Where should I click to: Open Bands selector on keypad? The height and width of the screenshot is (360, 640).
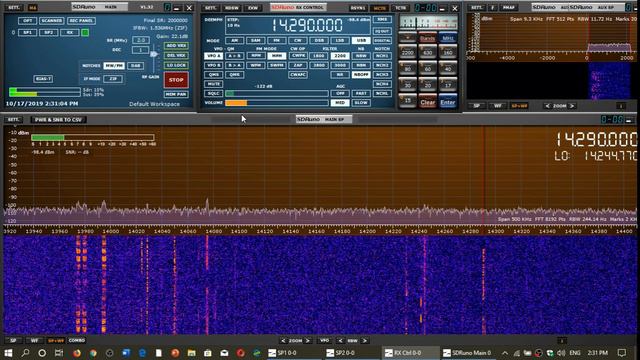(427, 38)
